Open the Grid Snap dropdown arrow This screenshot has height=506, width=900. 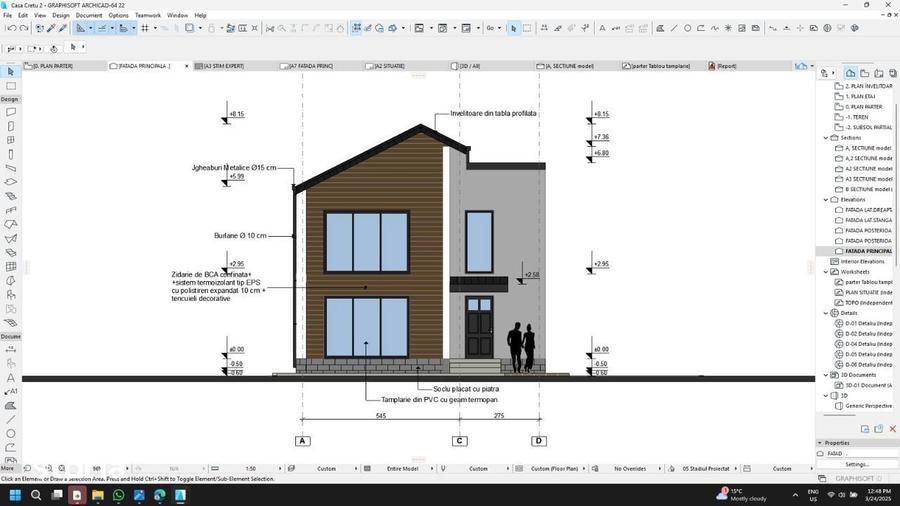tap(156, 28)
